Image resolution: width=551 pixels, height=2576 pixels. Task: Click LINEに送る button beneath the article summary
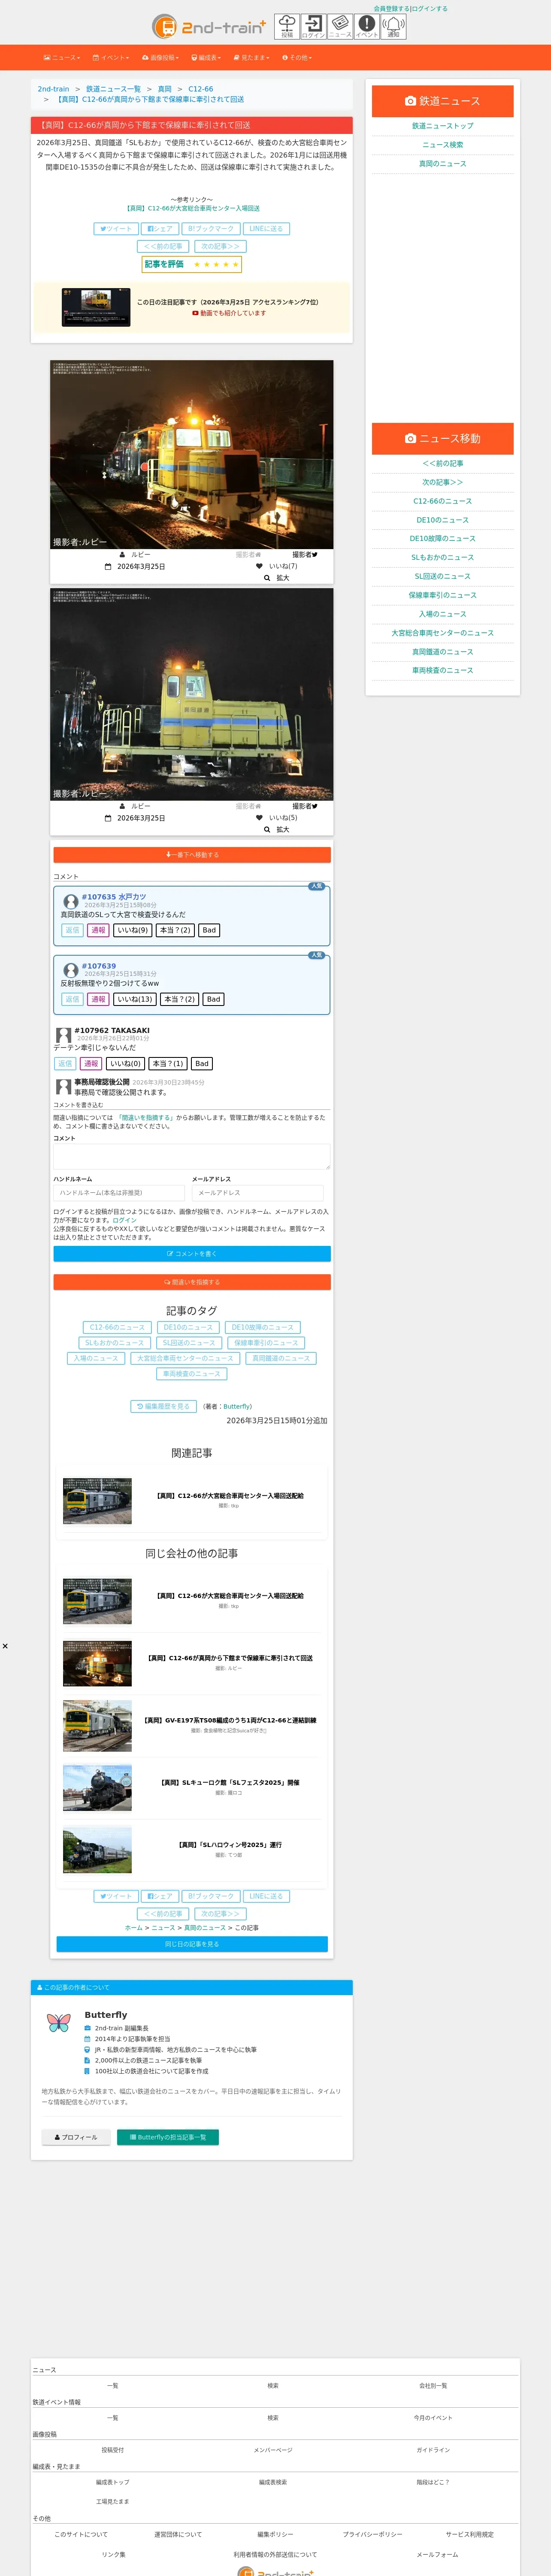click(266, 229)
